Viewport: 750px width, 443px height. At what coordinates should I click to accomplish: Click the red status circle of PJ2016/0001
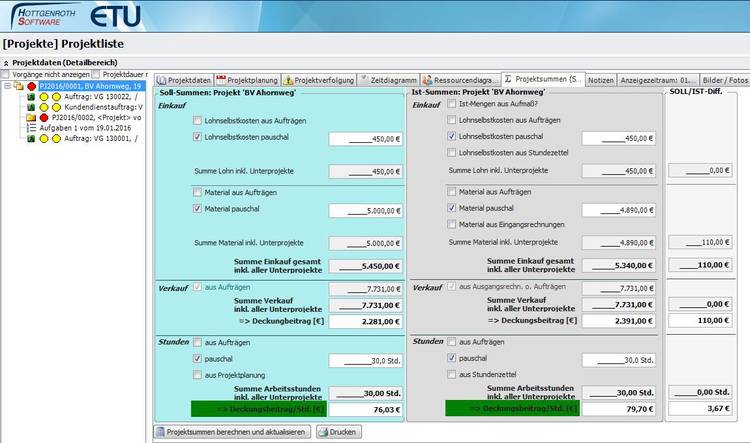tap(31, 87)
